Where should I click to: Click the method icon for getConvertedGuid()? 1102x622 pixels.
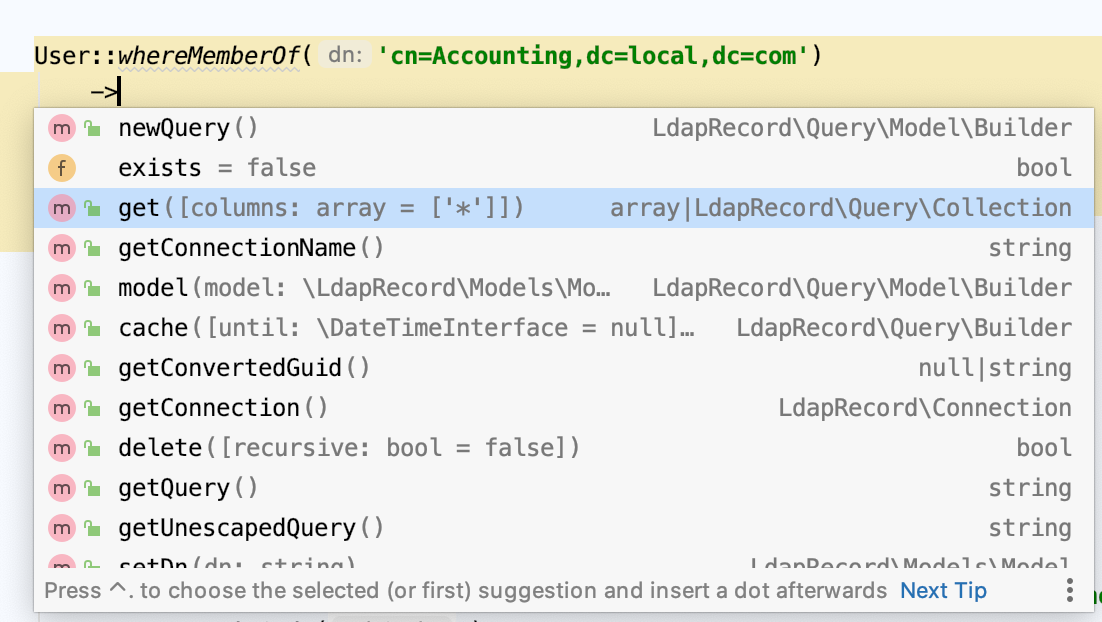(63, 367)
